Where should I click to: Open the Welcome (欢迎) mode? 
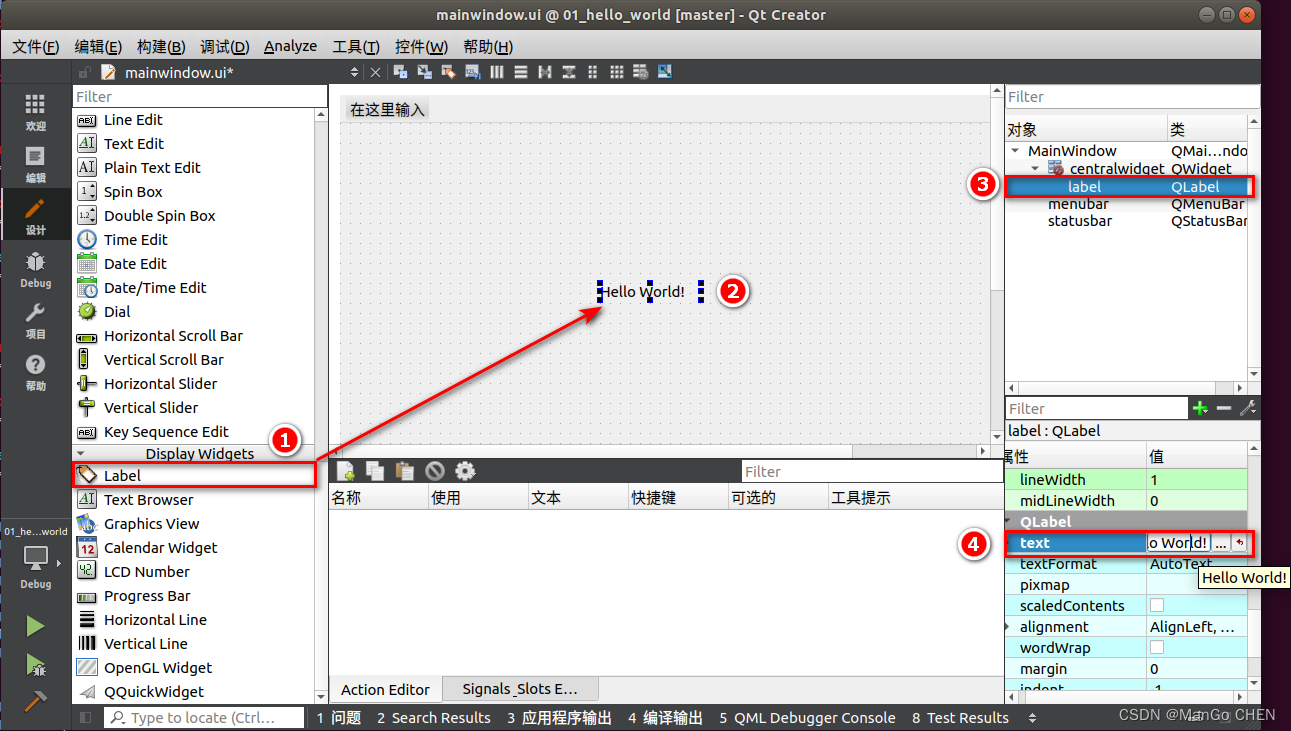(35, 112)
